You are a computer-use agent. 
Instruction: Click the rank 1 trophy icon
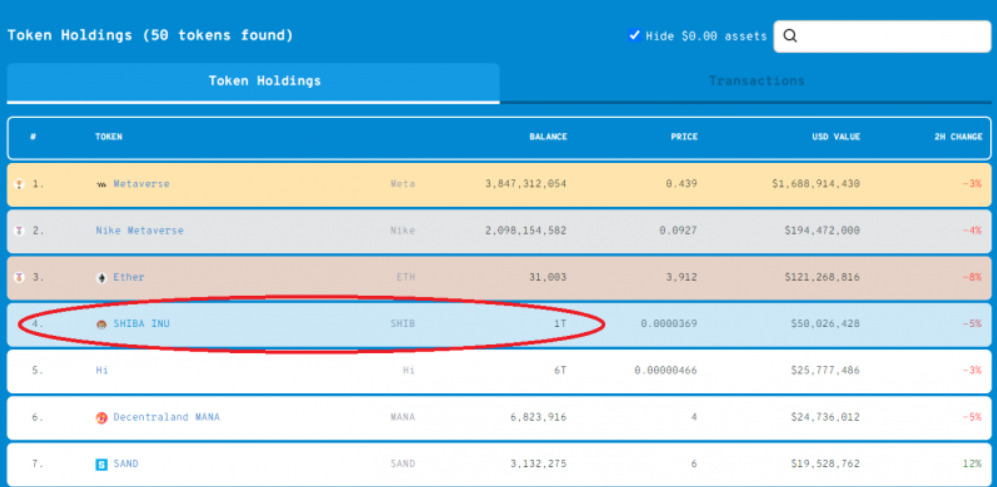(x=20, y=185)
